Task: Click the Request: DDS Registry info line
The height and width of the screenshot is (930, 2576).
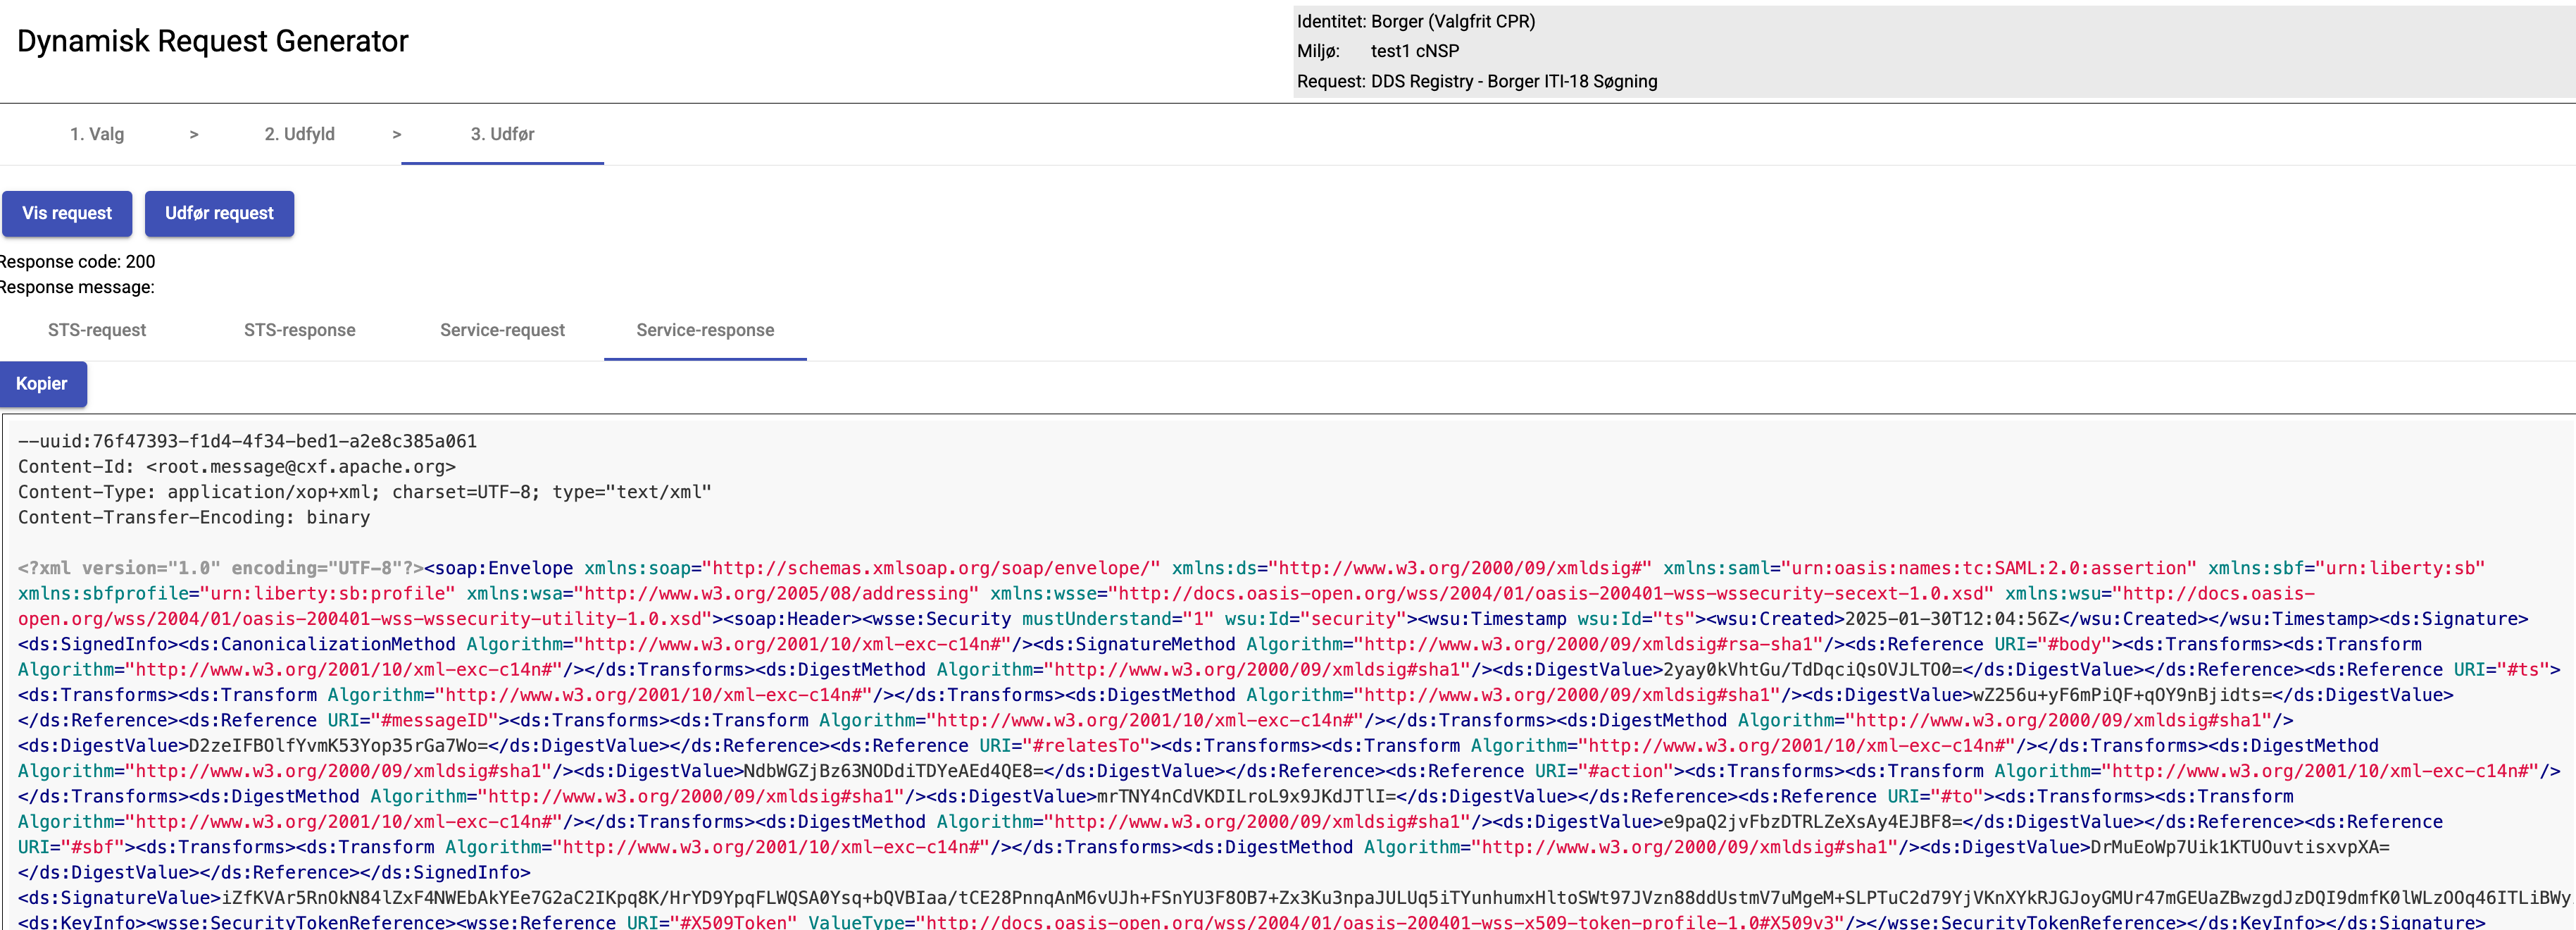Action: click(x=1476, y=81)
